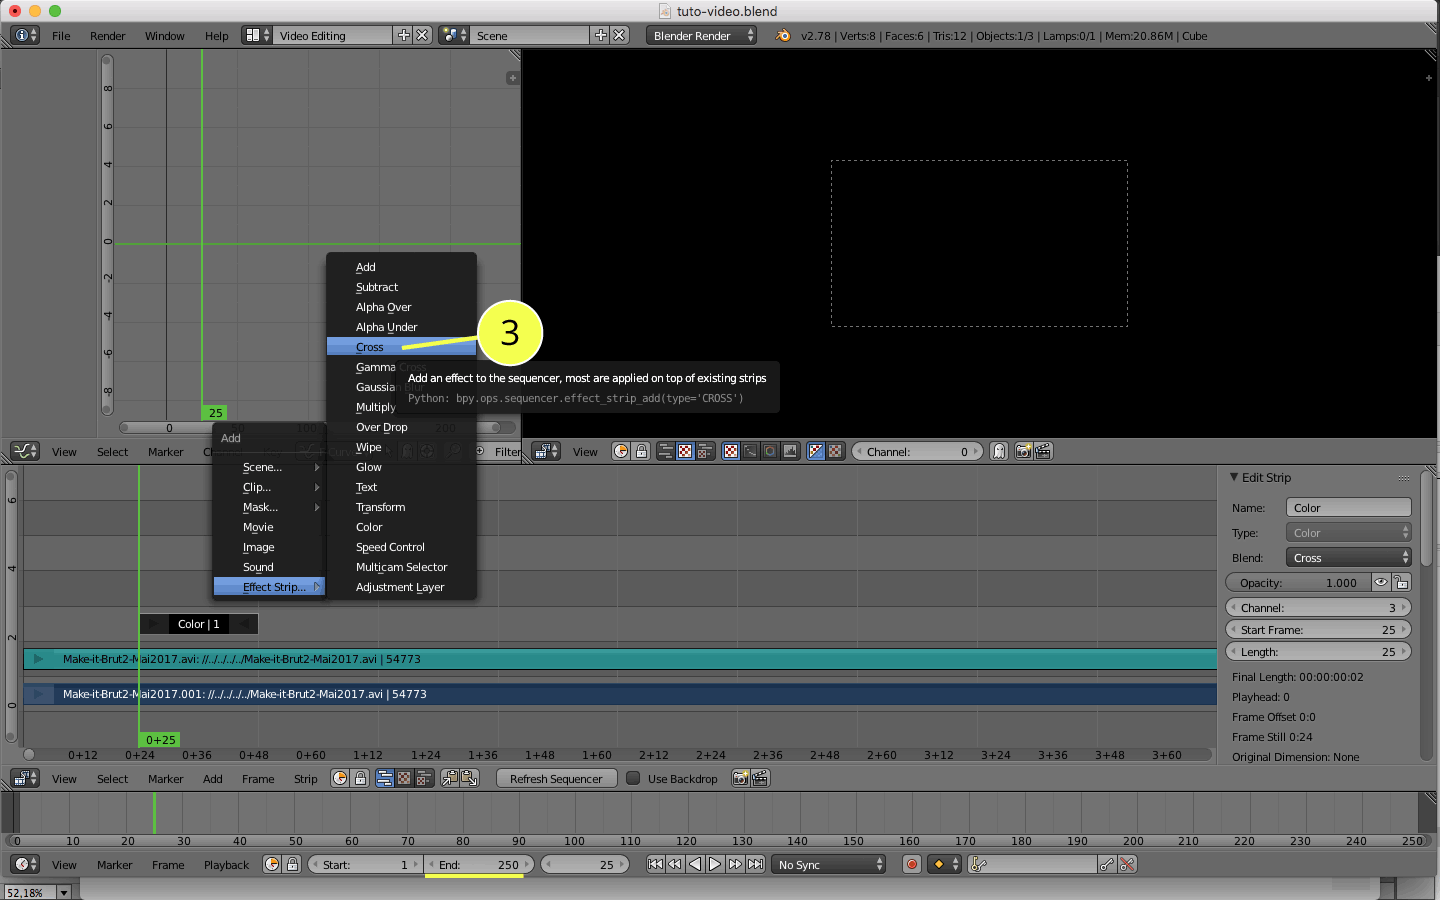
Task: Select Histogram display mode
Action: tap(790, 452)
